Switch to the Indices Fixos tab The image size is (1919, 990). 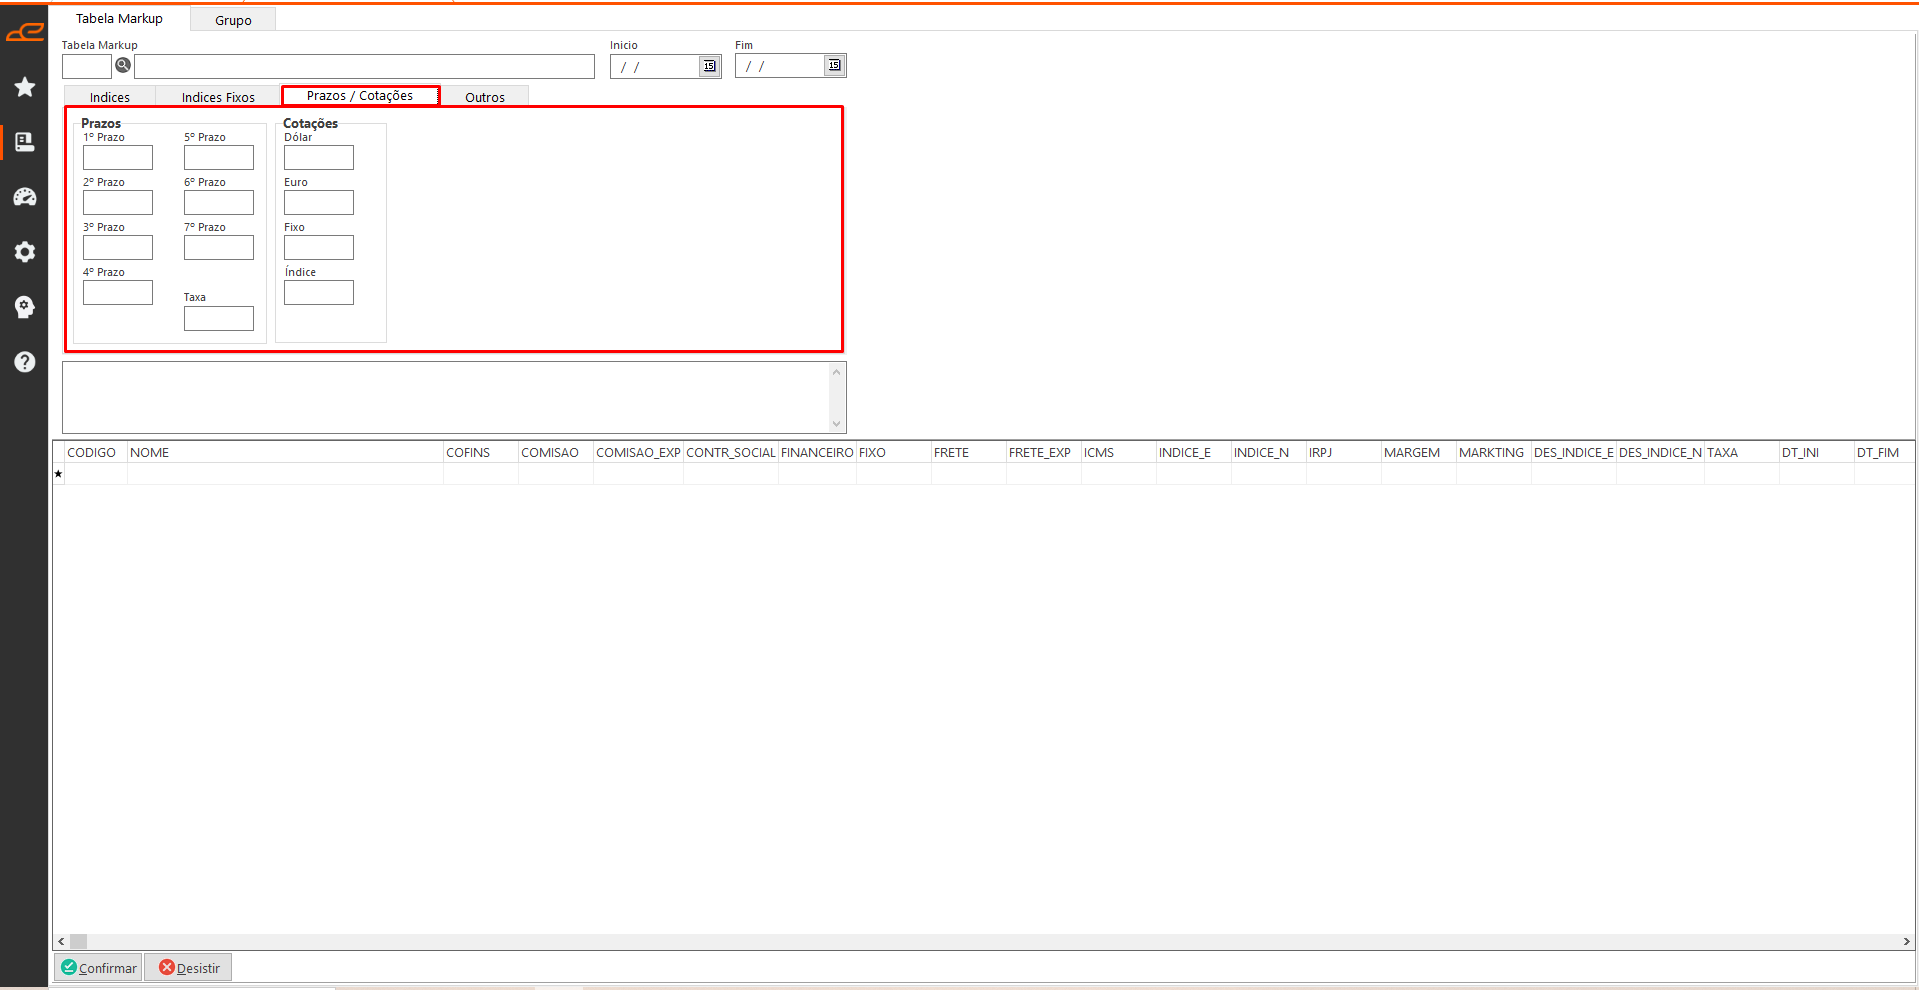[x=218, y=97]
